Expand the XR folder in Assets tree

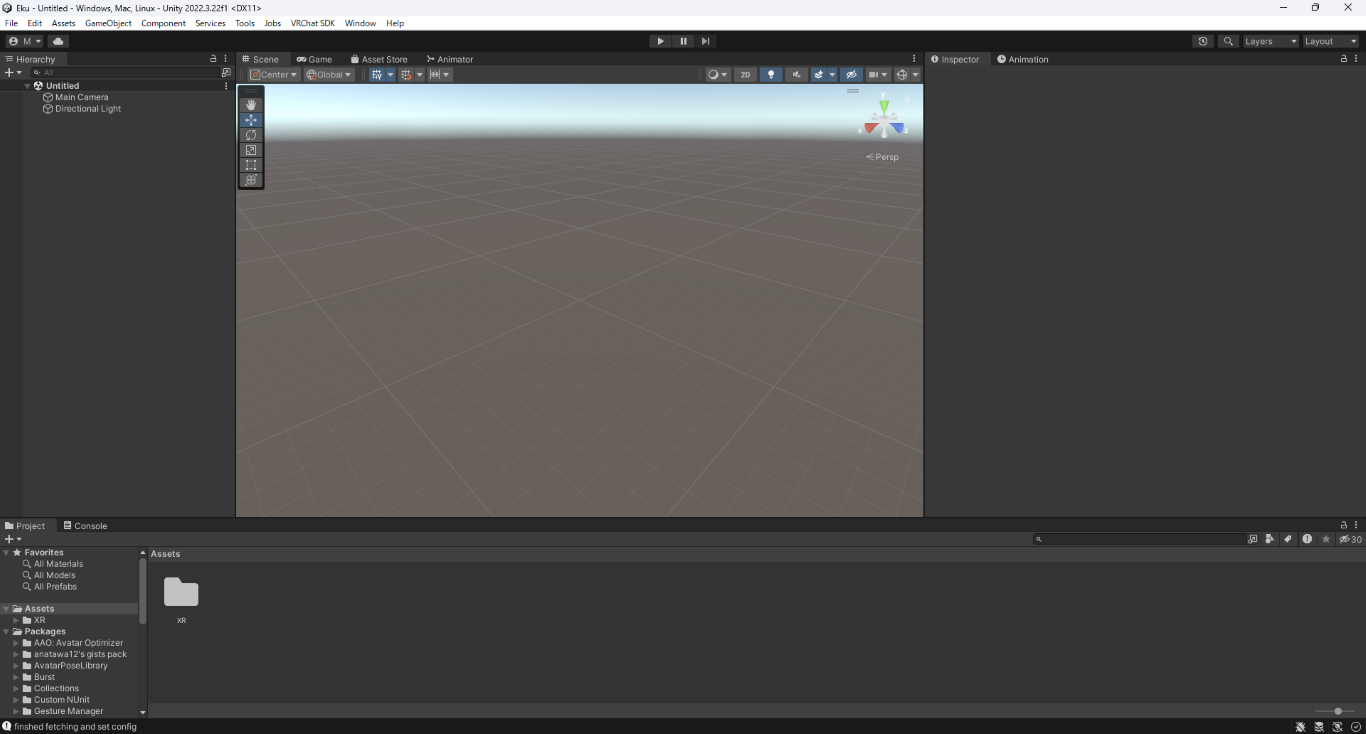tap(16, 620)
